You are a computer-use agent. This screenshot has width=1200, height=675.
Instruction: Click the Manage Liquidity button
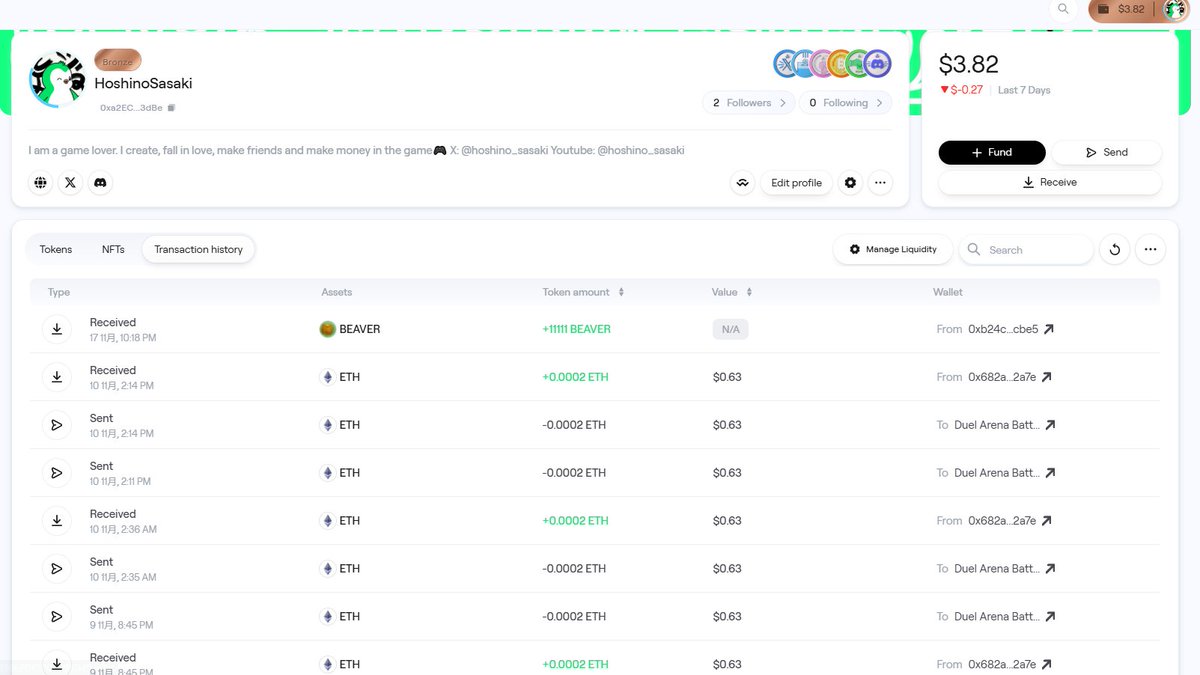[x=892, y=249]
